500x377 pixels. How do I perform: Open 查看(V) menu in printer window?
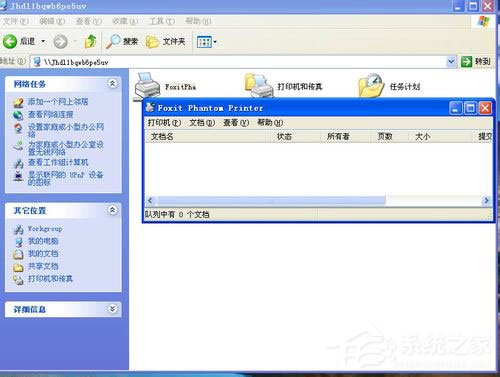[x=236, y=123]
